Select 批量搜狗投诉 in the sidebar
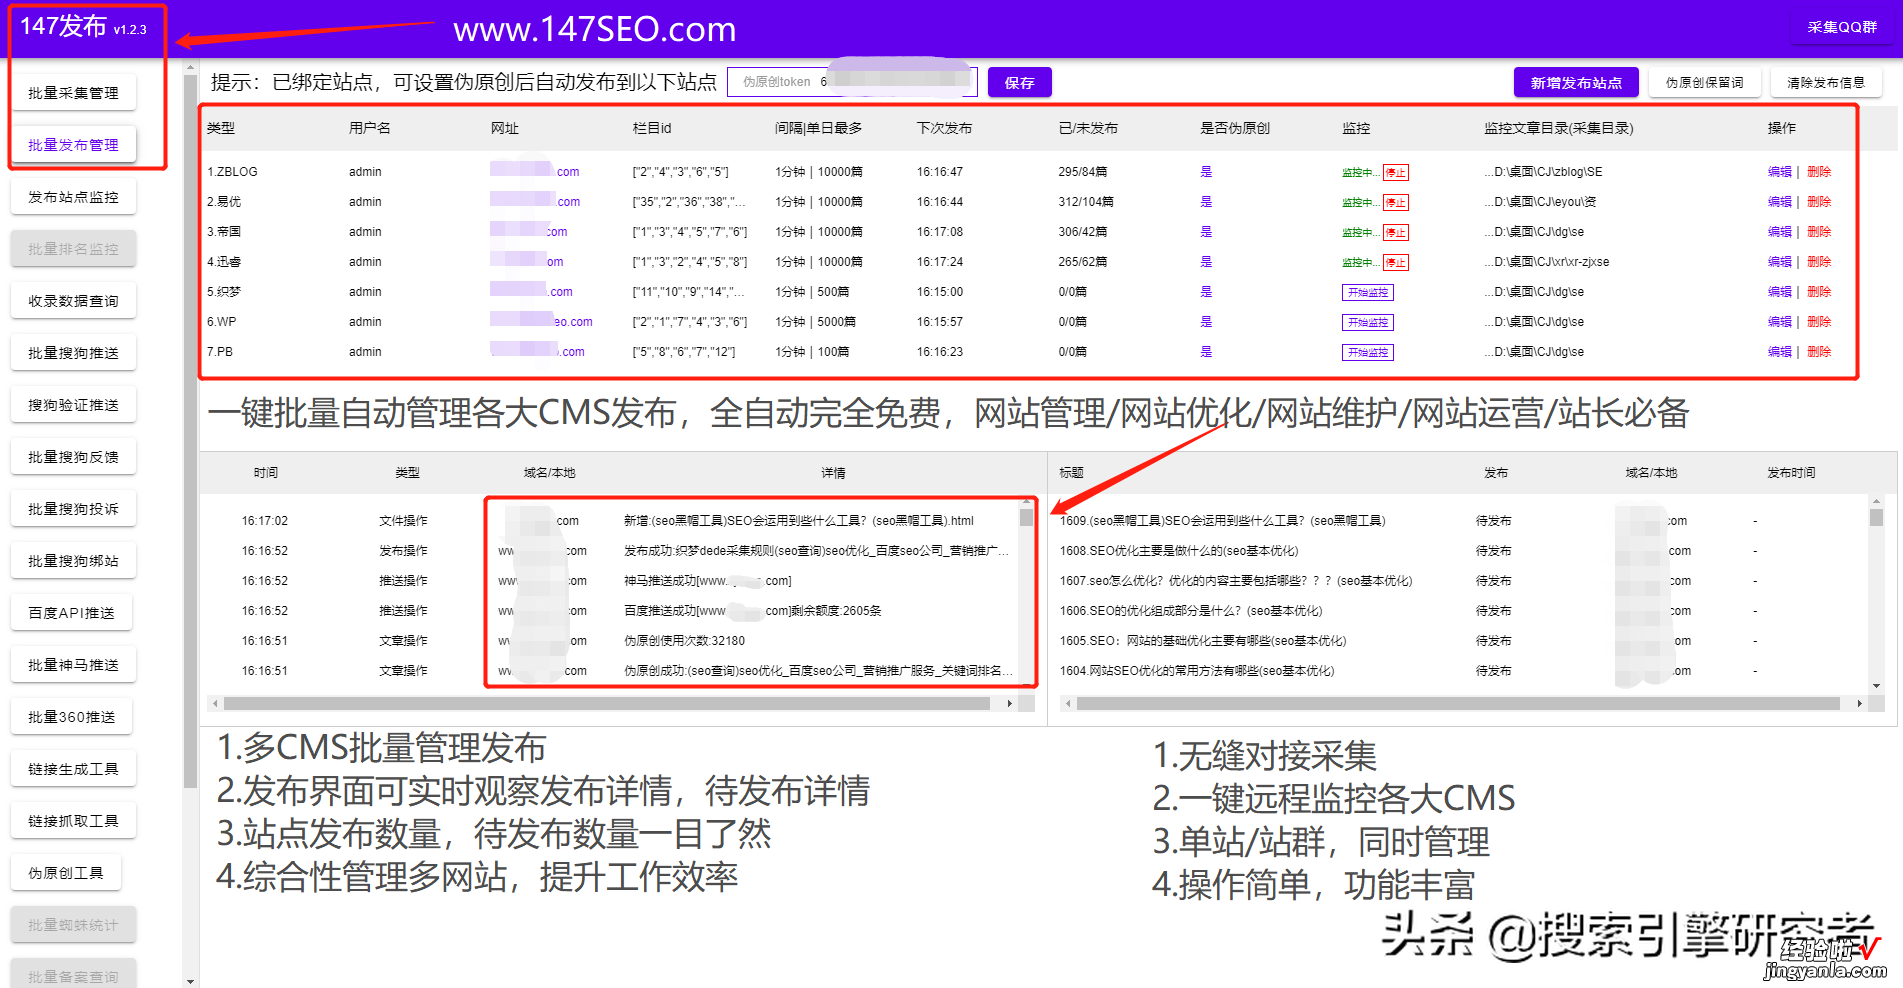 pos(73,509)
